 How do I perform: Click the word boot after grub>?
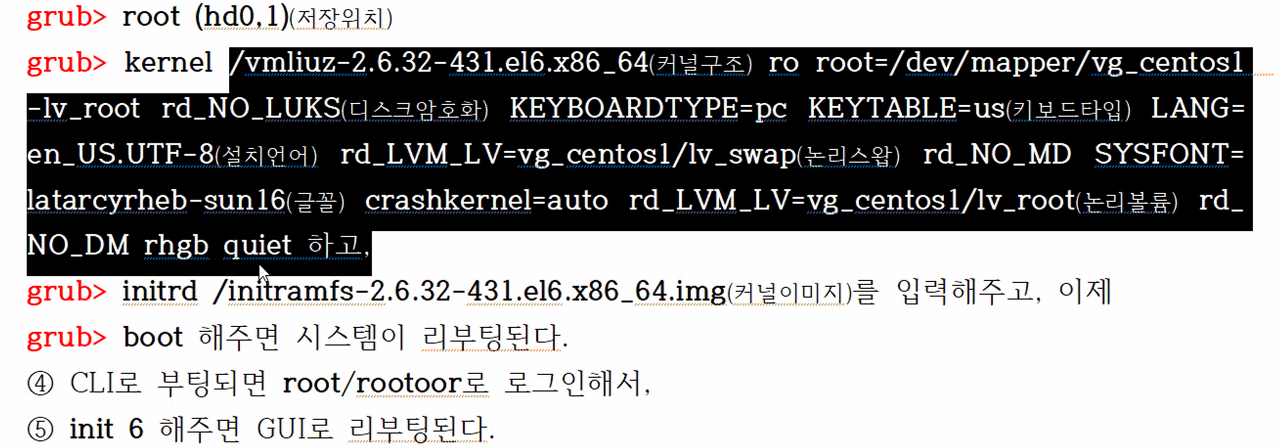[x=153, y=338]
